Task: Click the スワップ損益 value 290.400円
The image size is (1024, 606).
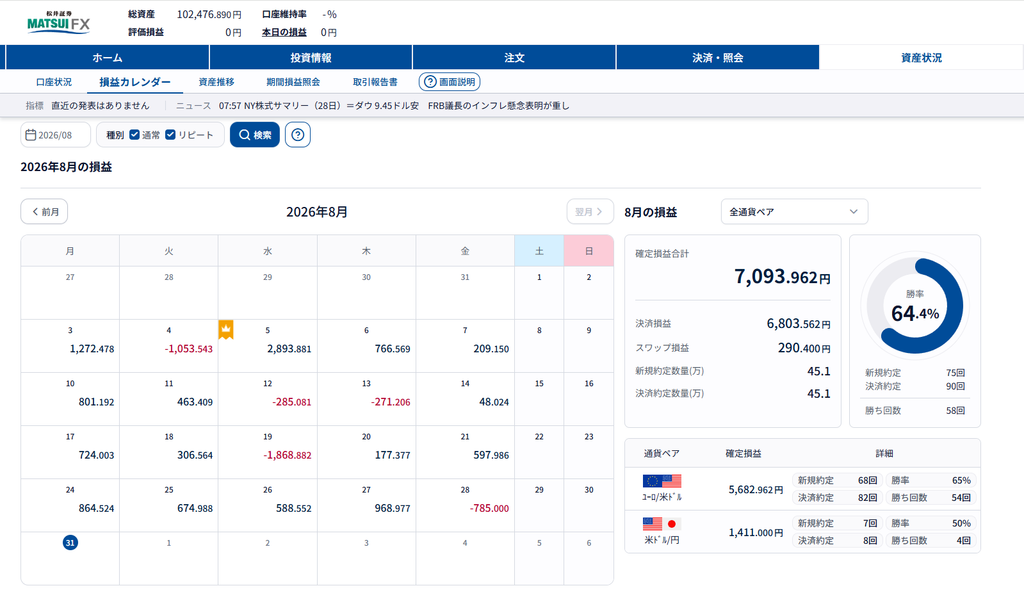Action: pyautogui.click(x=804, y=348)
